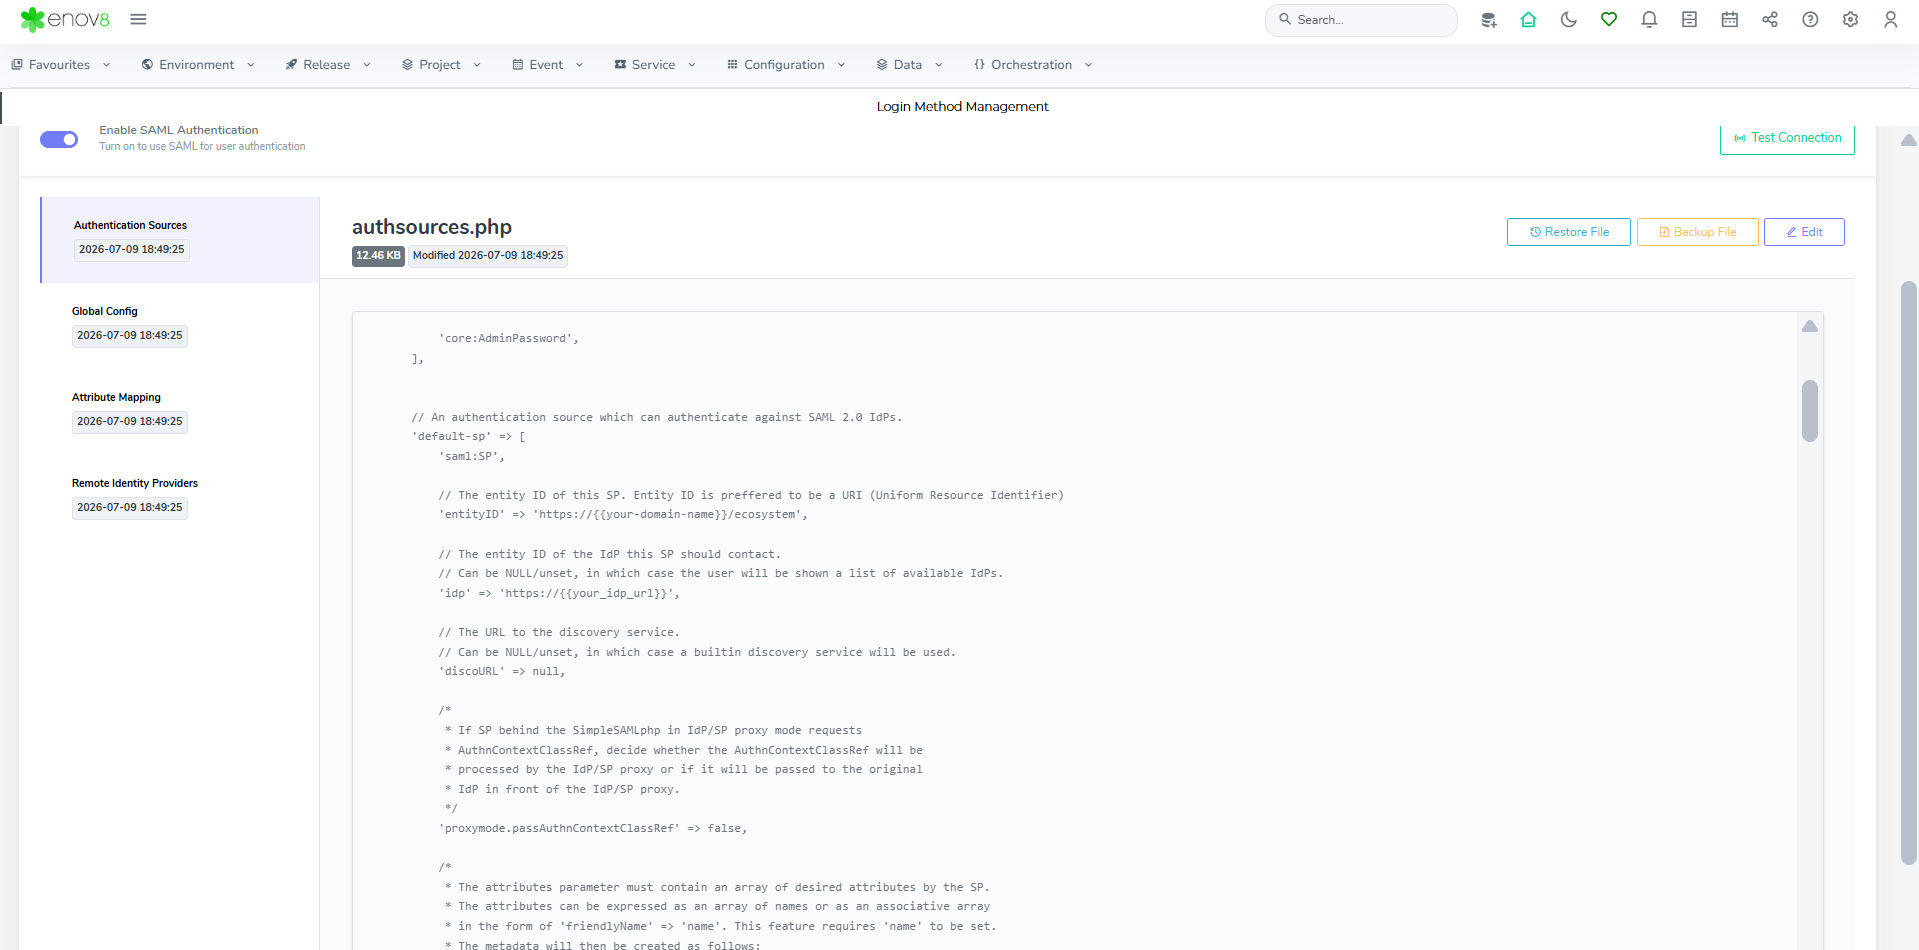Expand the Configuration dropdown chevron
Screen dimensions: 1919x950
841,65
